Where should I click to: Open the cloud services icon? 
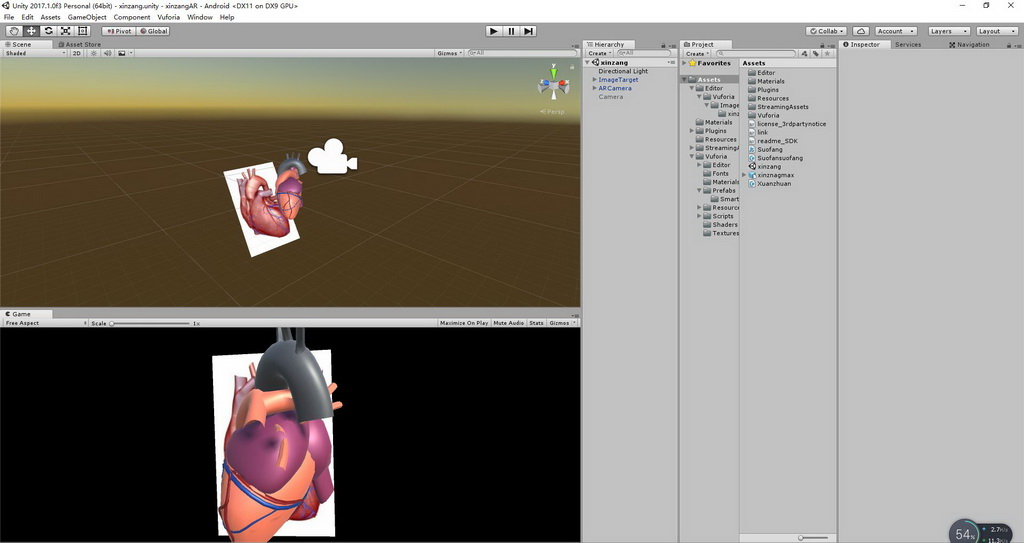861,31
